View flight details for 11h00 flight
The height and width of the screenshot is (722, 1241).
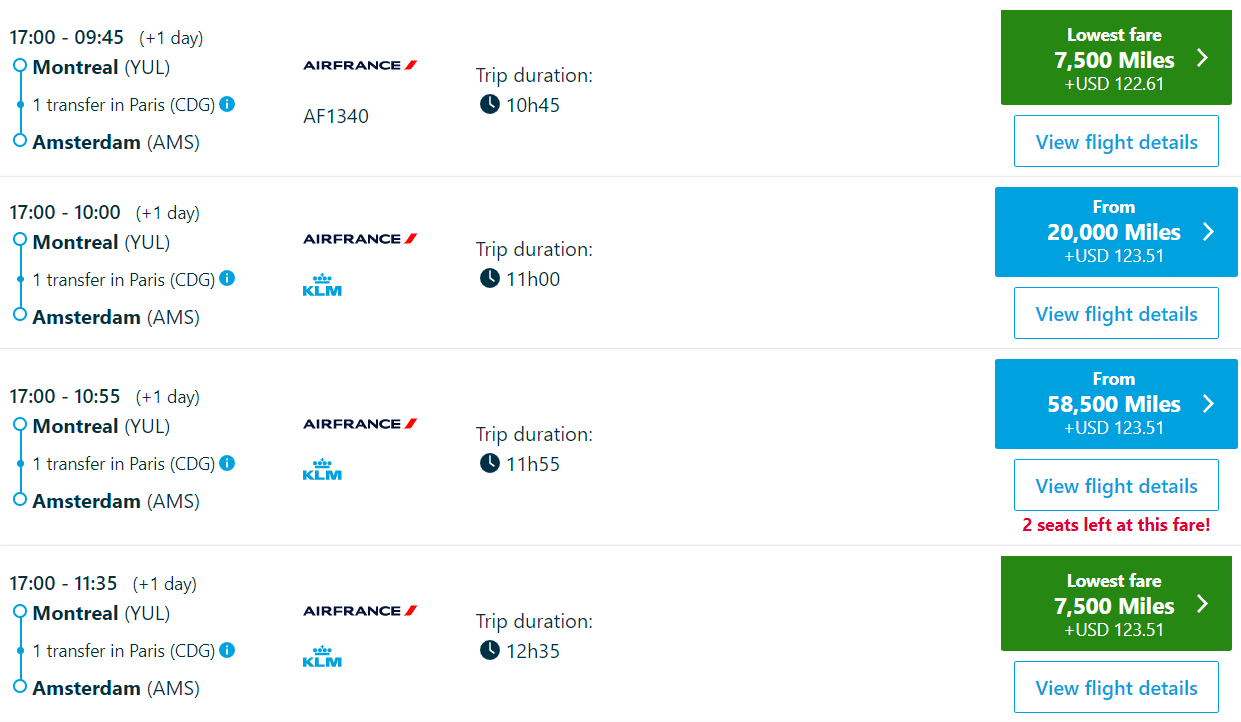click(x=1116, y=314)
